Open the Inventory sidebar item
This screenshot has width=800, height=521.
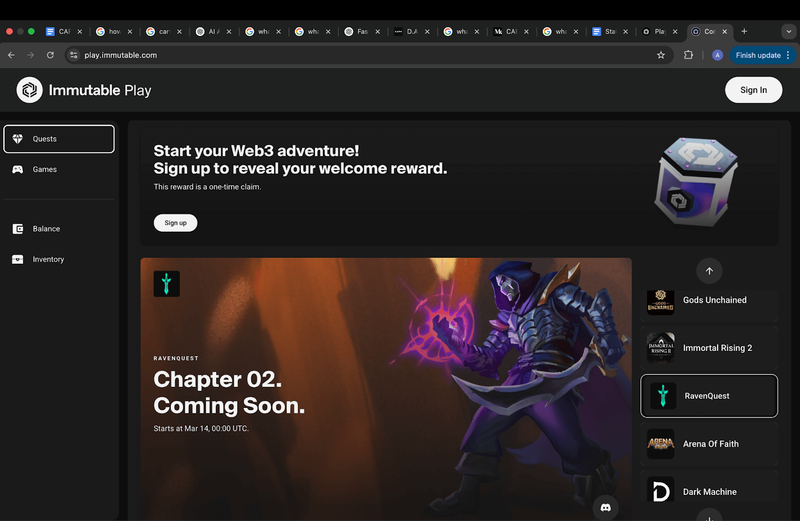pos(59,259)
